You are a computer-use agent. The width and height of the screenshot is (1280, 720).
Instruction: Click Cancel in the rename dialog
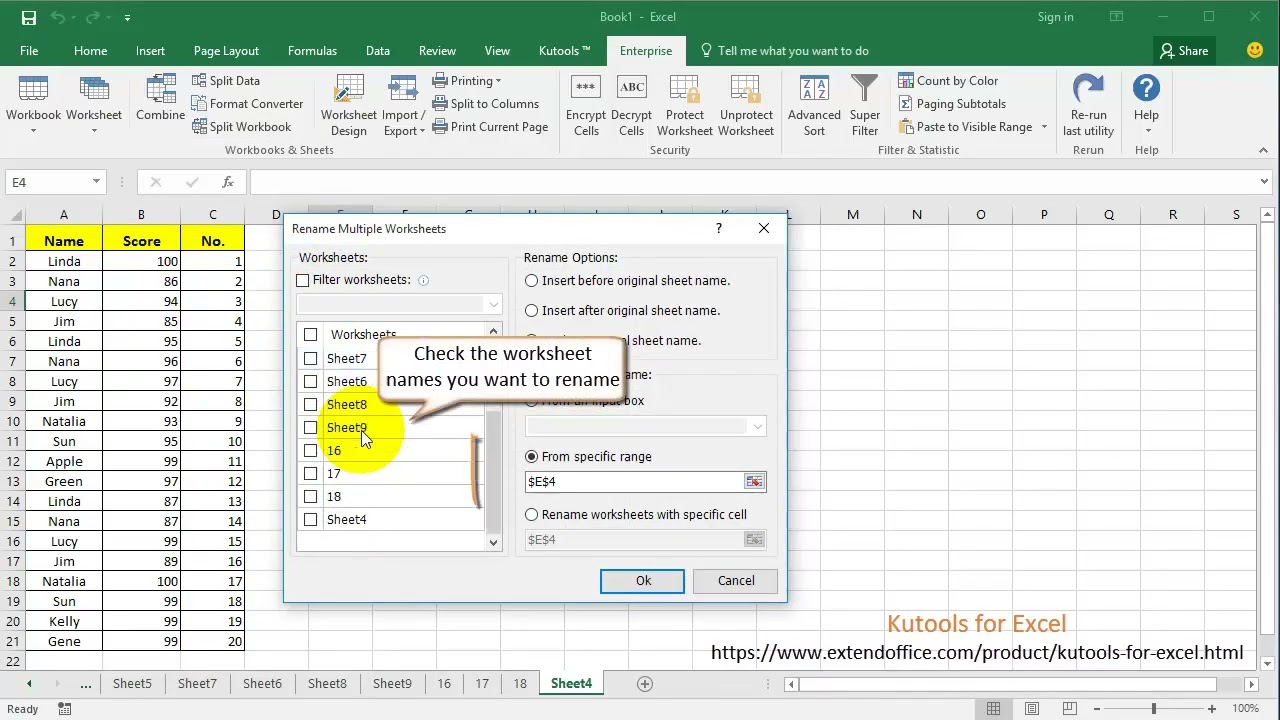coord(736,581)
